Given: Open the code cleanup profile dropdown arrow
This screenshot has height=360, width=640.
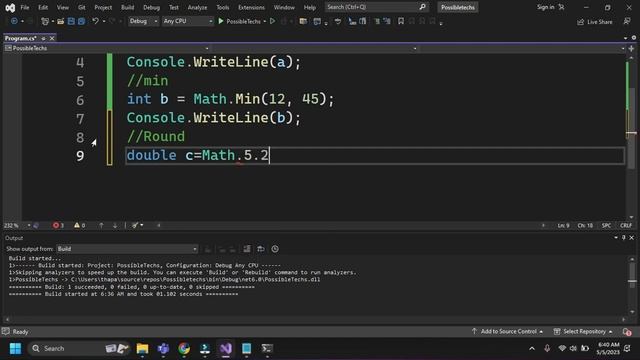Looking at the screenshot, I should pyautogui.click(x=142, y=225).
